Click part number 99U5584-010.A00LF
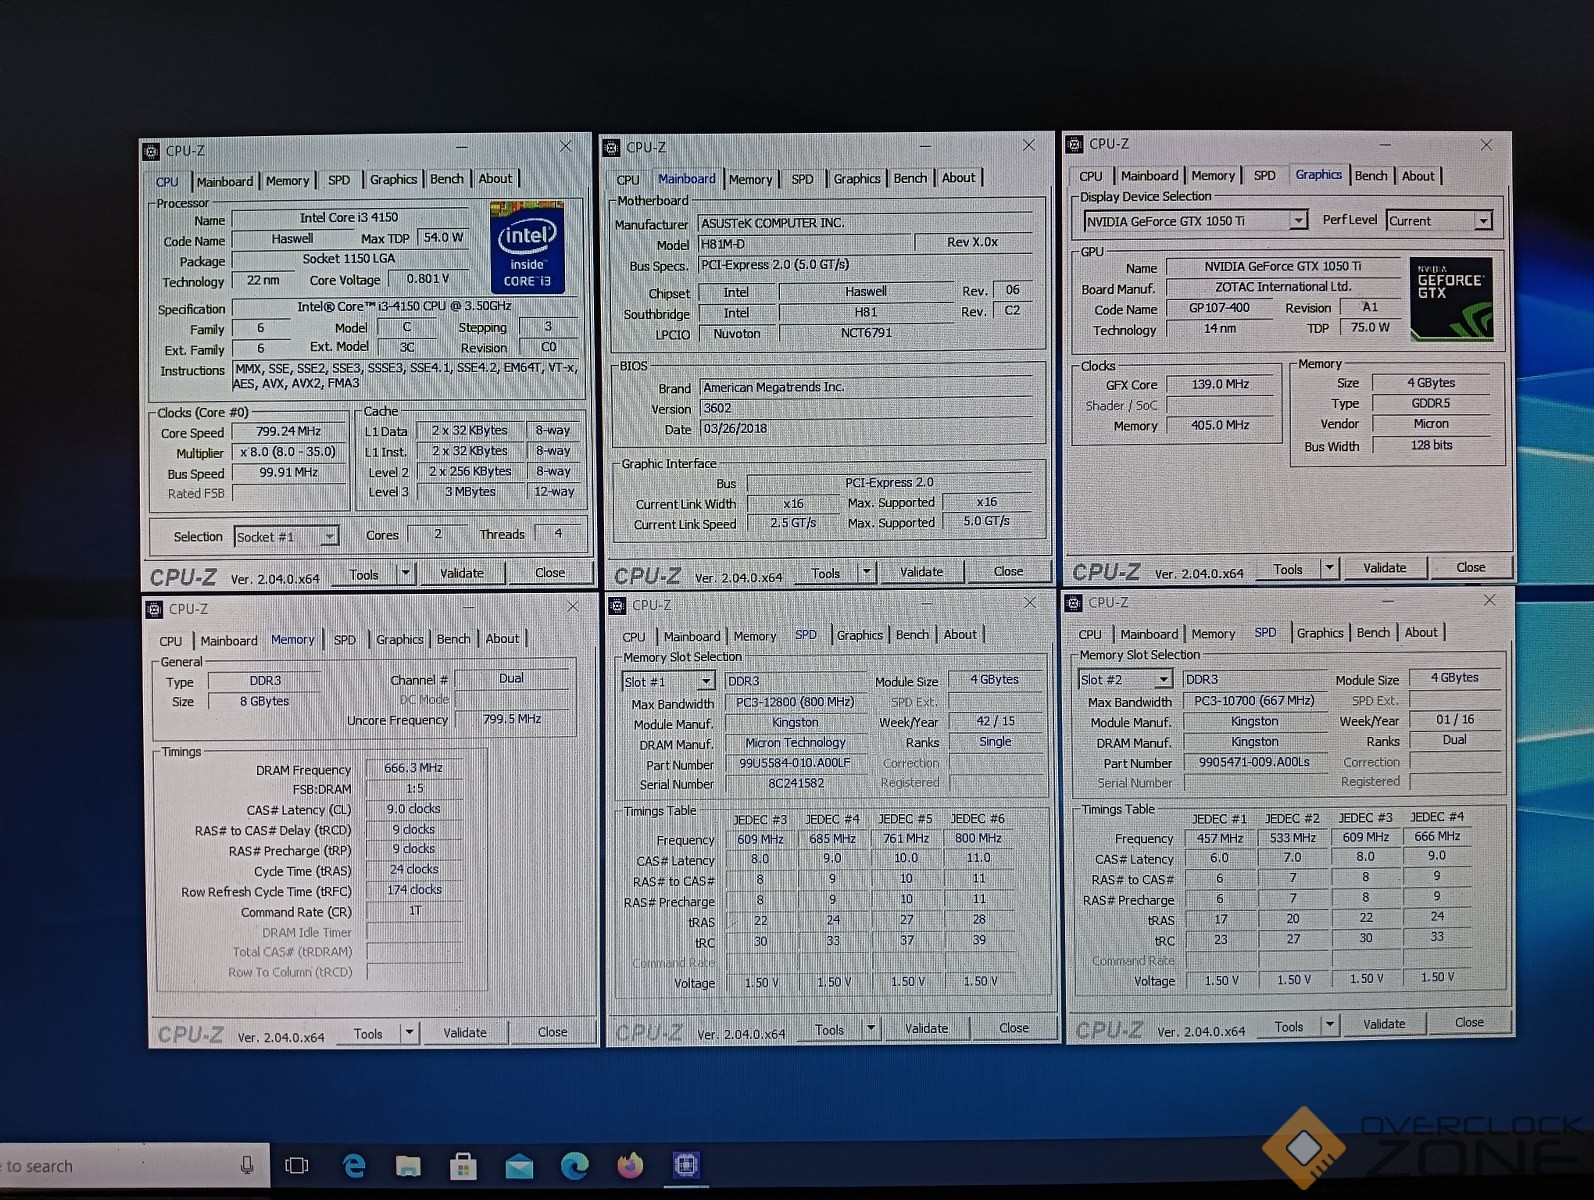 coord(795,763)
